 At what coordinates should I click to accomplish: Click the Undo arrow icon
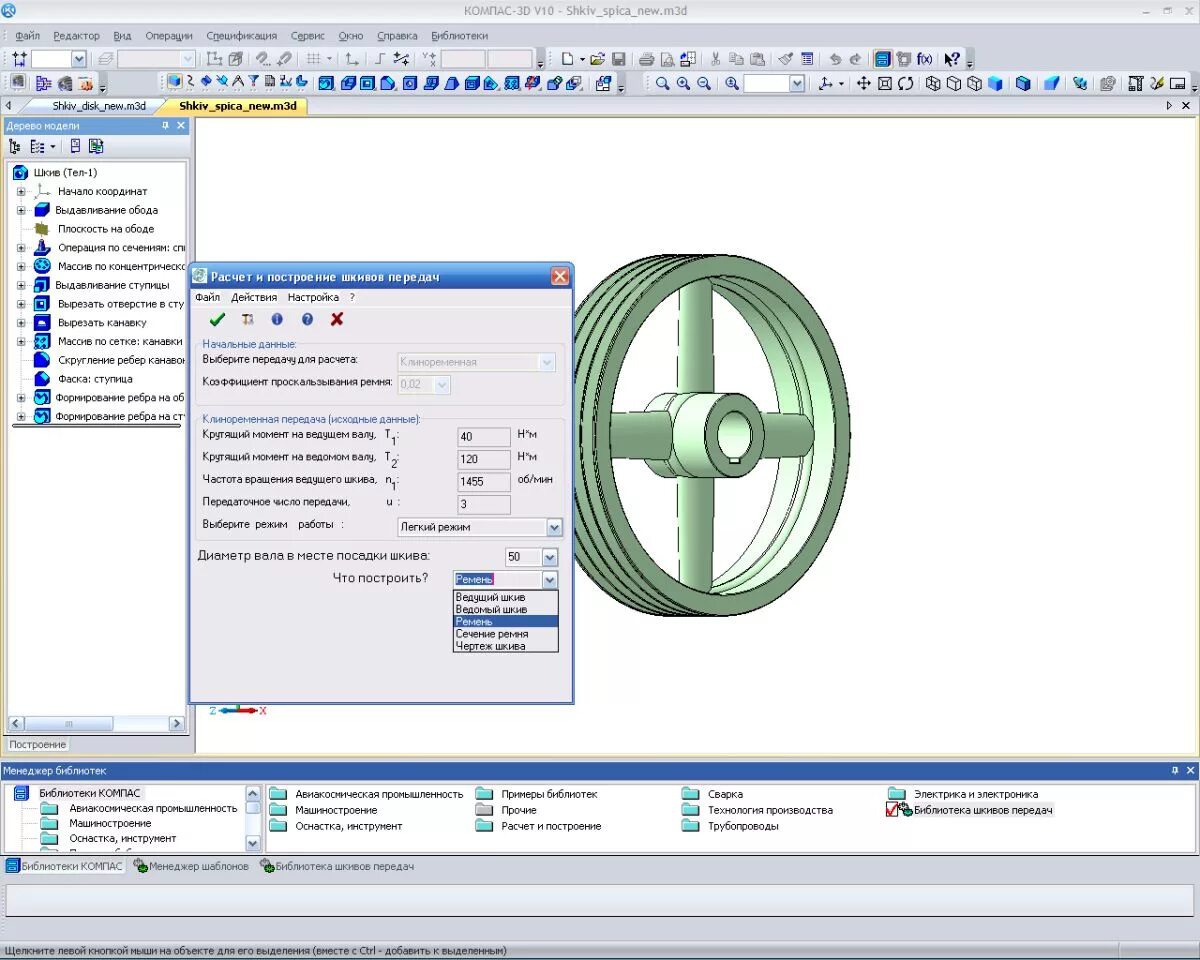[836, 59]
